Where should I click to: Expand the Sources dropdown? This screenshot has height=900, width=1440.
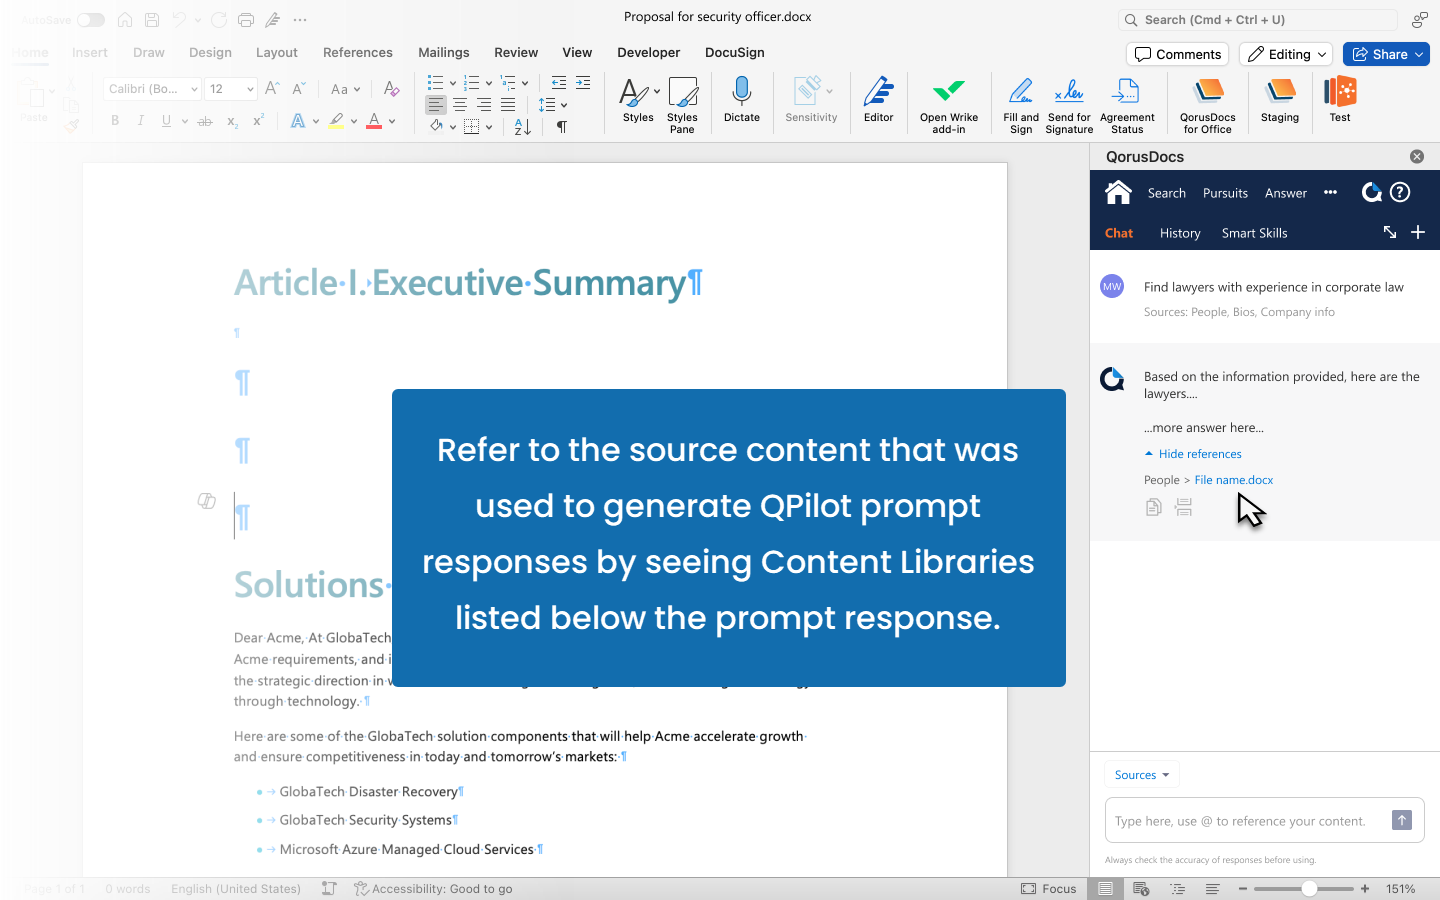[x=1142, y=775]
